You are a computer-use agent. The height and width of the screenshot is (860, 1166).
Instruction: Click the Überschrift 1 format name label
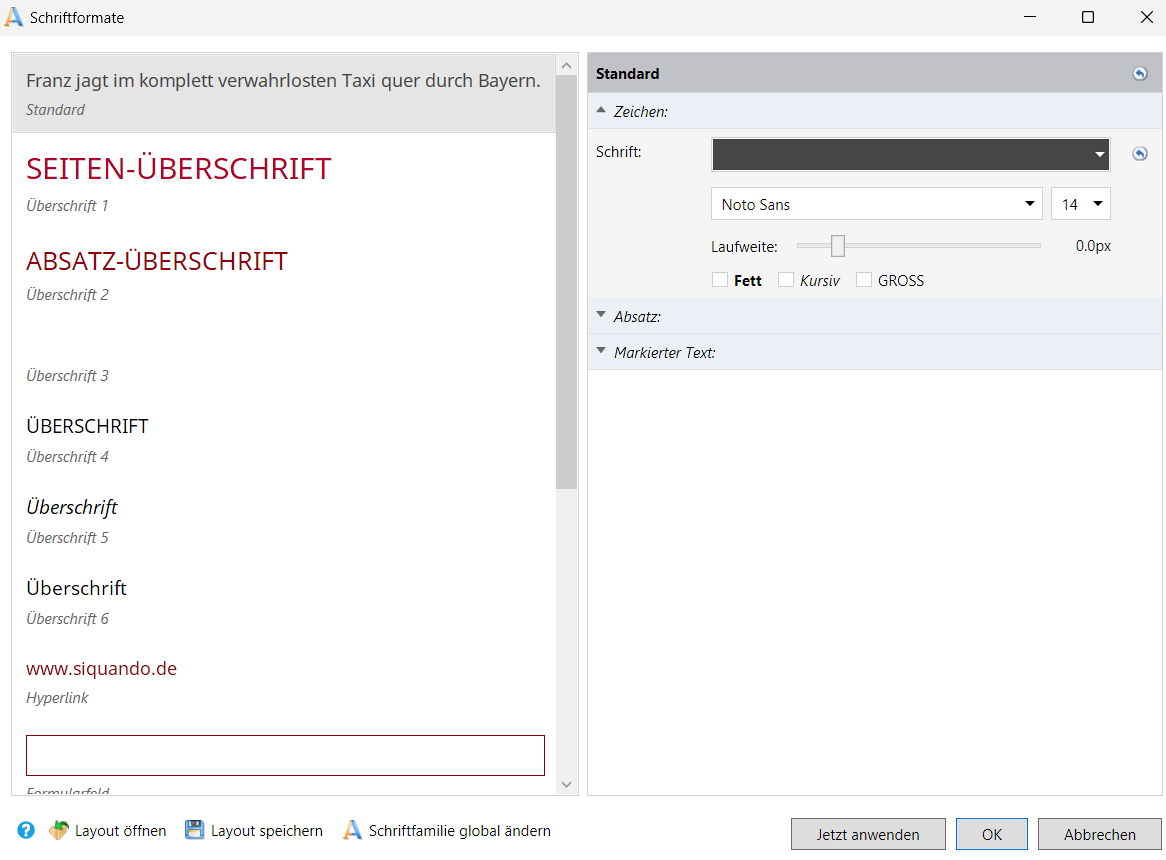tap(68, 206)
